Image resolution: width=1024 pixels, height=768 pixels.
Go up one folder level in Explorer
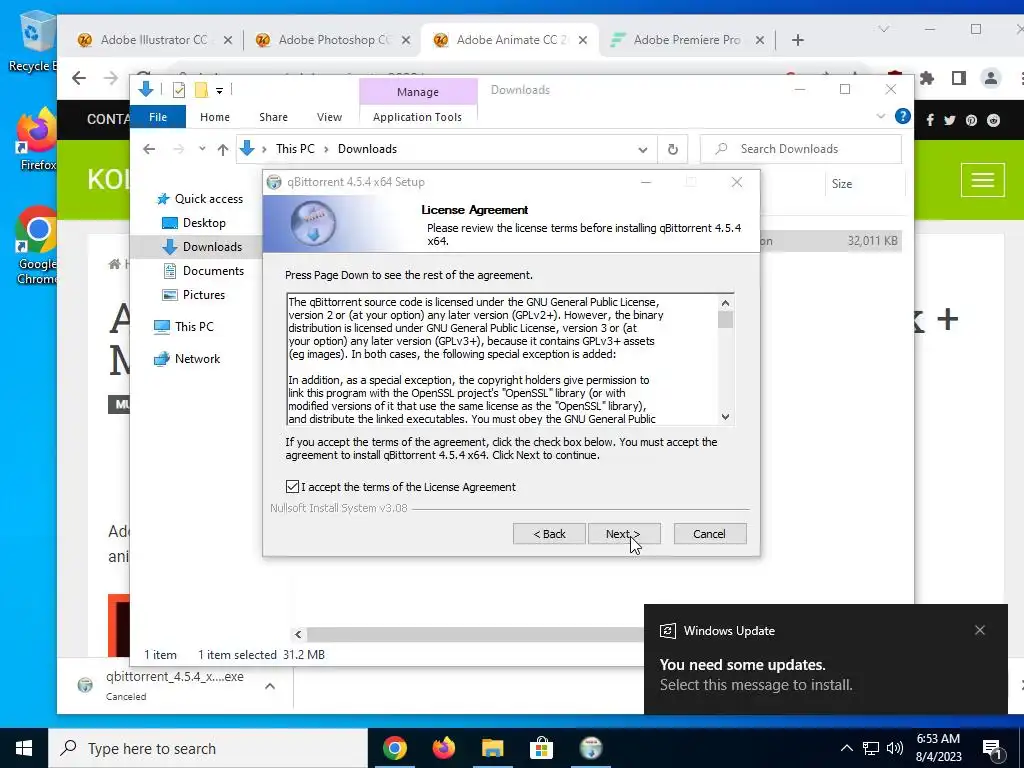(223, 150)
